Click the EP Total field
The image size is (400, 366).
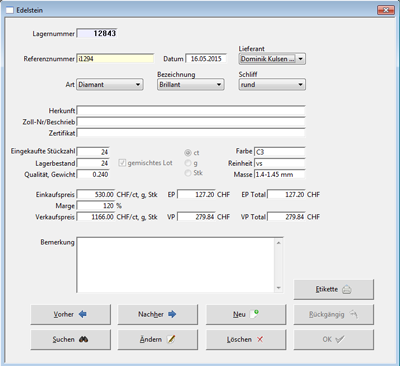click(286, 194)
